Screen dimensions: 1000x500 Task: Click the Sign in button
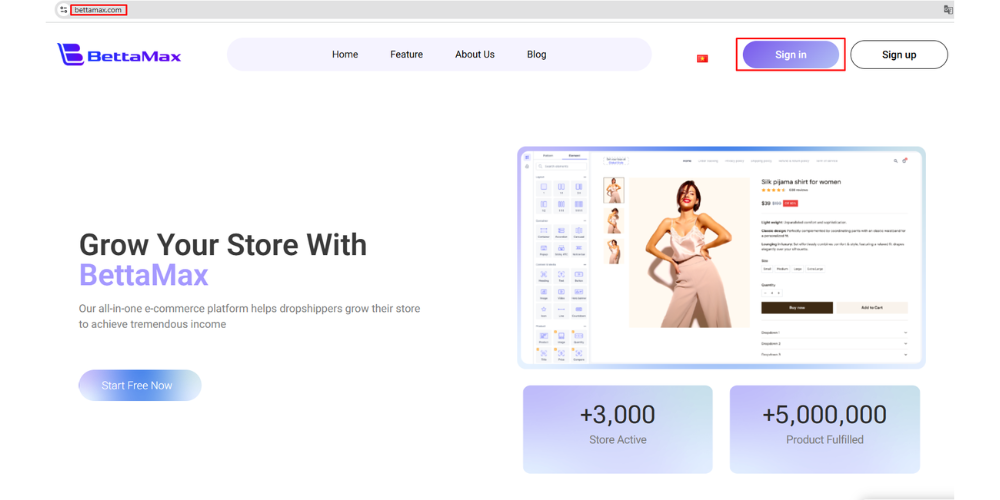pos(791,54)
